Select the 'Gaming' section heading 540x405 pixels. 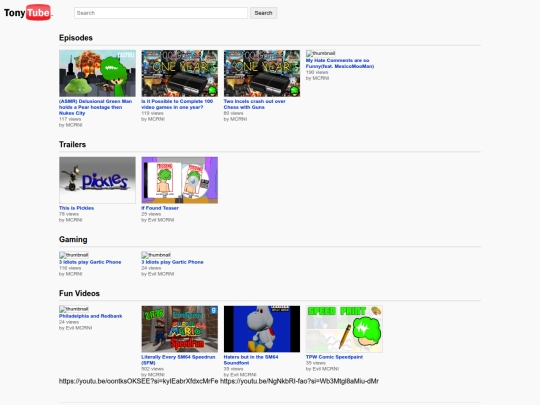[73, 240]
